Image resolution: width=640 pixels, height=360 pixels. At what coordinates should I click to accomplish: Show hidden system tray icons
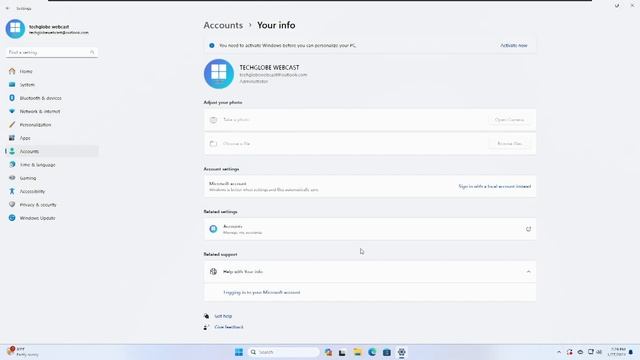[x=559, y=352]
